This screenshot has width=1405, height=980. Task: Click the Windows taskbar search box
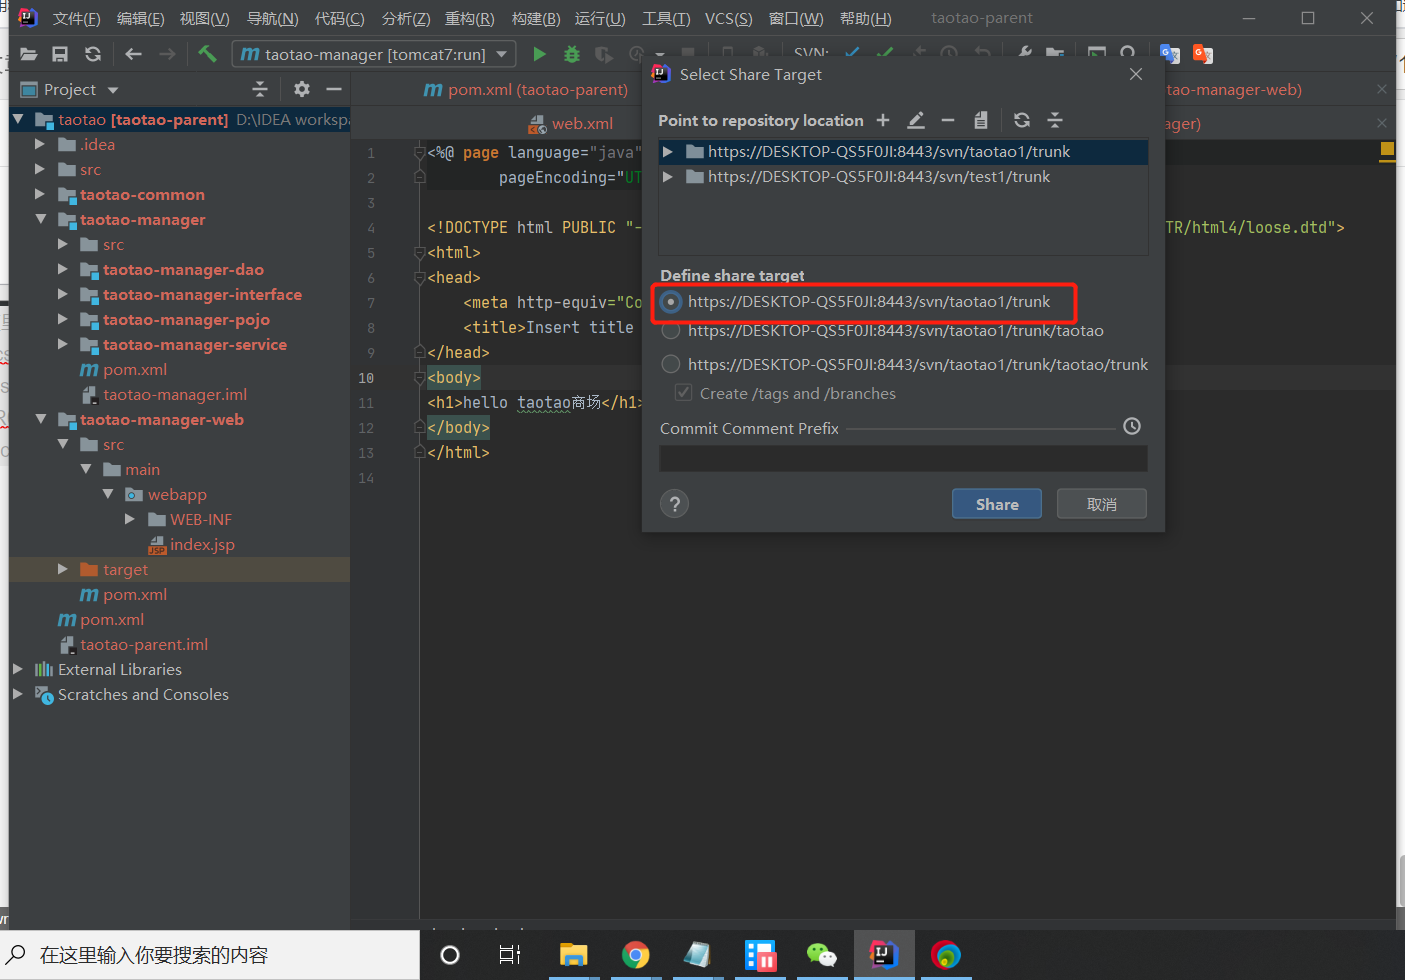pyautogui.click(x=210, y=955)
